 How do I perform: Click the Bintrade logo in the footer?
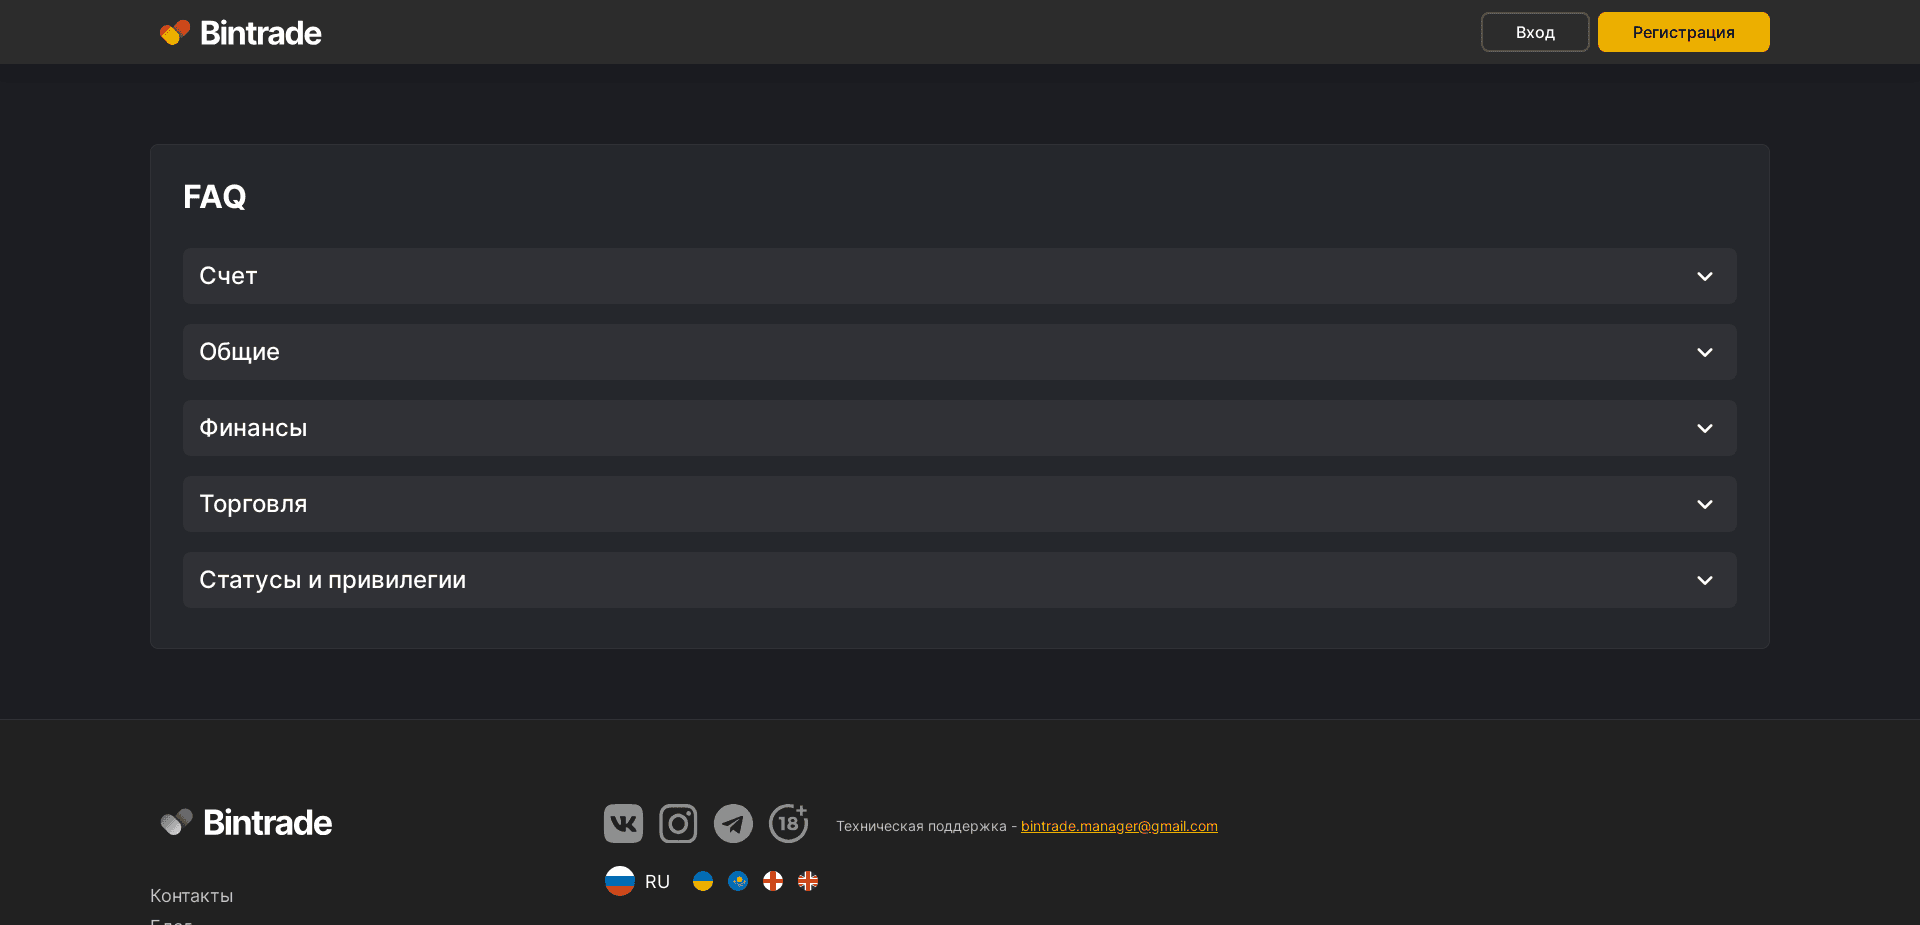(x=245, y=822)
